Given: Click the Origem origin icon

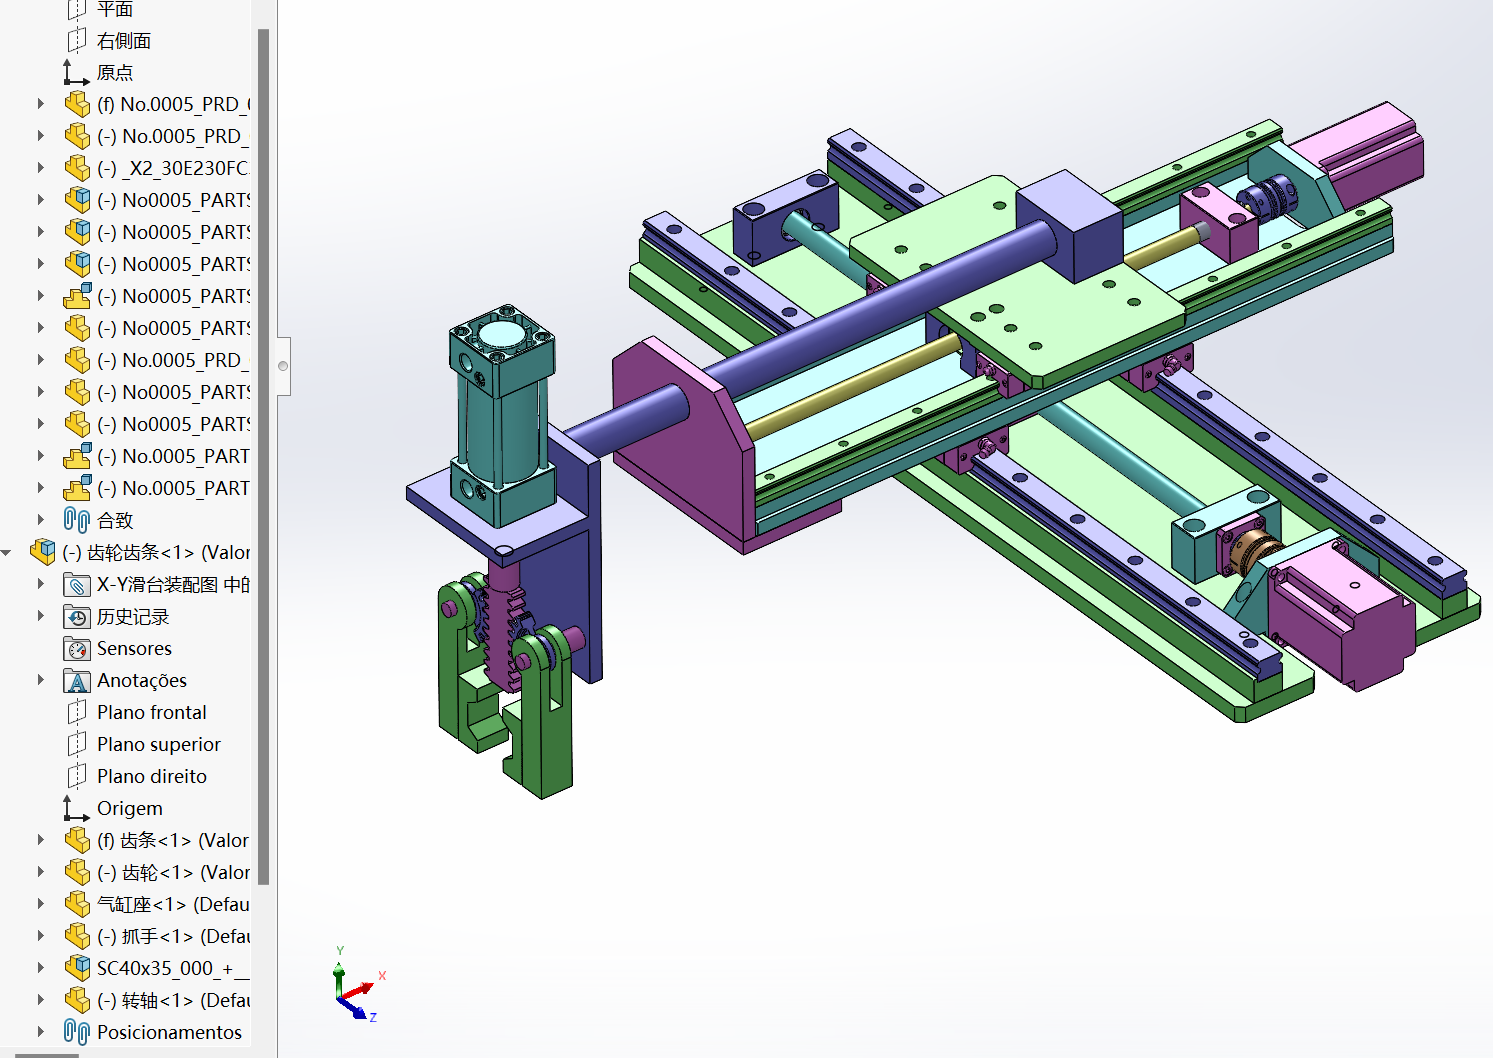Looking at the screenshot, I should coord(76,808).
